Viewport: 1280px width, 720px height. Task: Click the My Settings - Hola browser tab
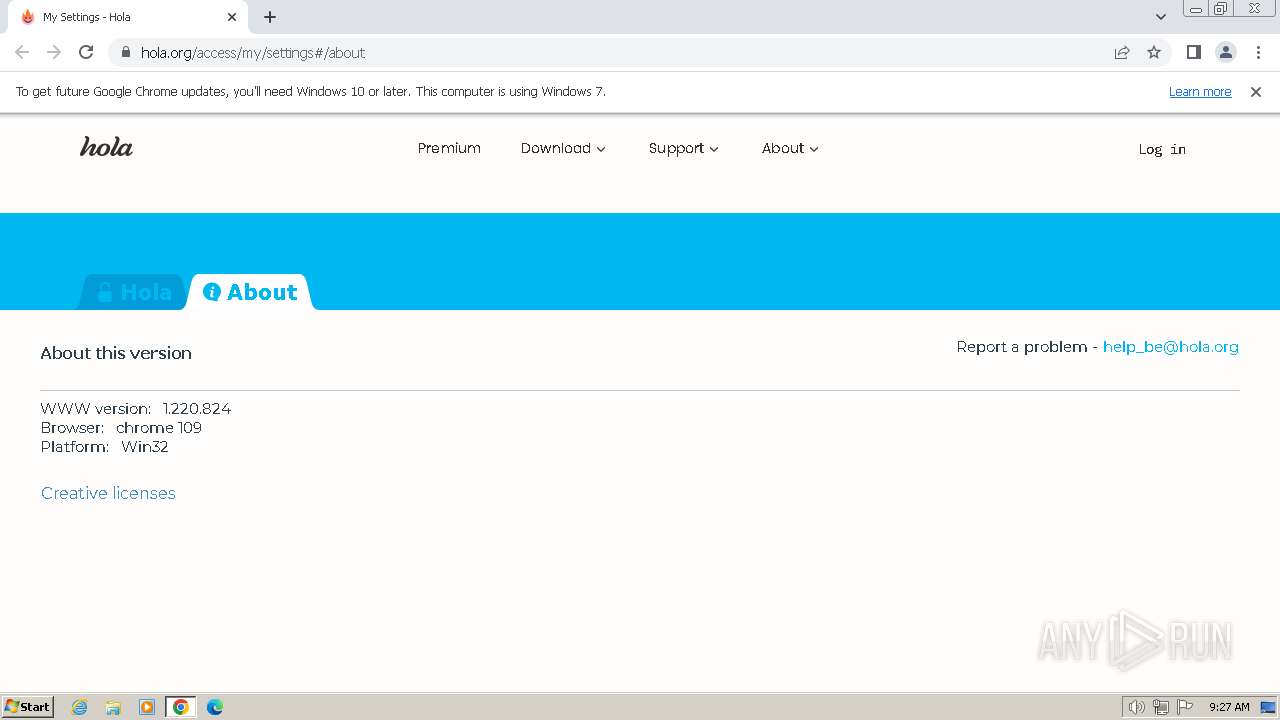tap(127, 17)
